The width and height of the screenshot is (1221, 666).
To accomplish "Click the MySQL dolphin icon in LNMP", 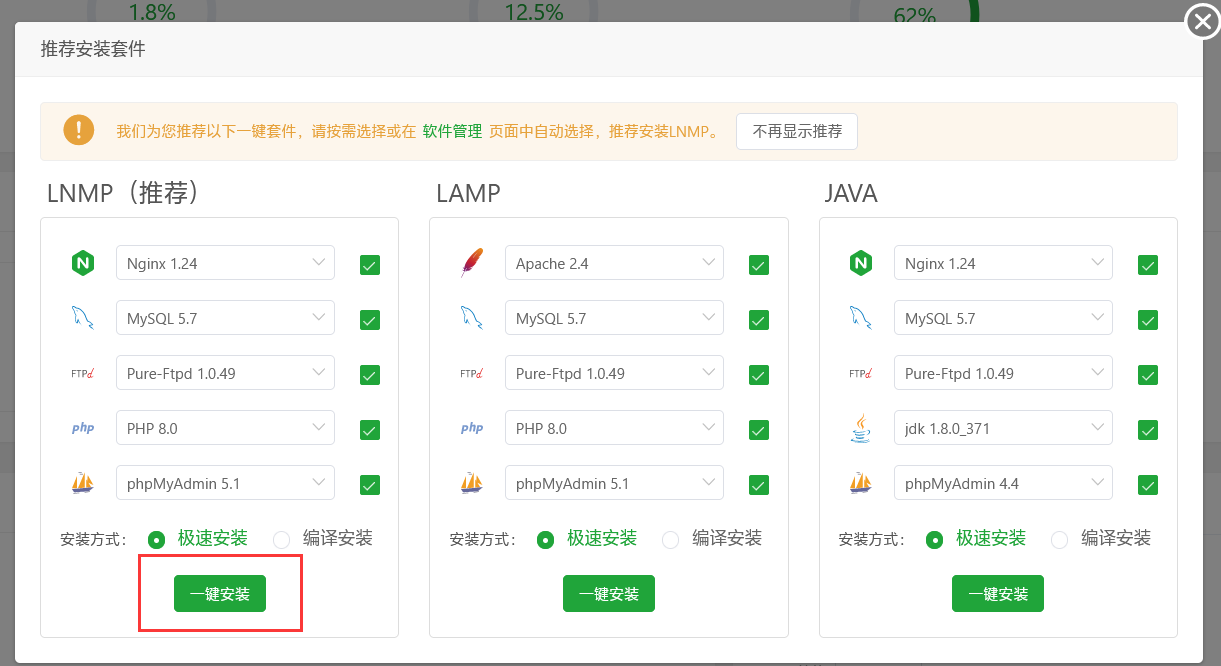I will point(82,319).
